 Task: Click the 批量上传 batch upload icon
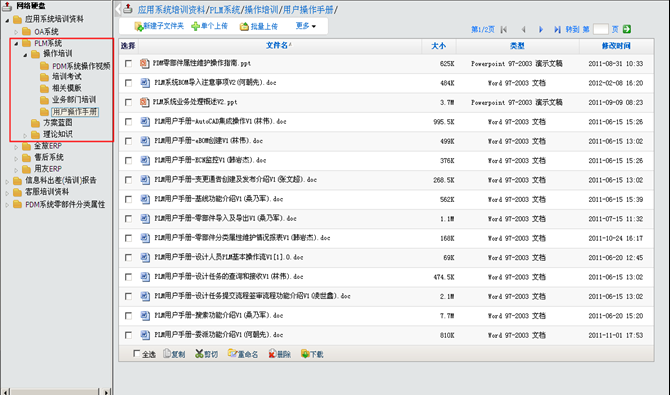coord(244,27)
